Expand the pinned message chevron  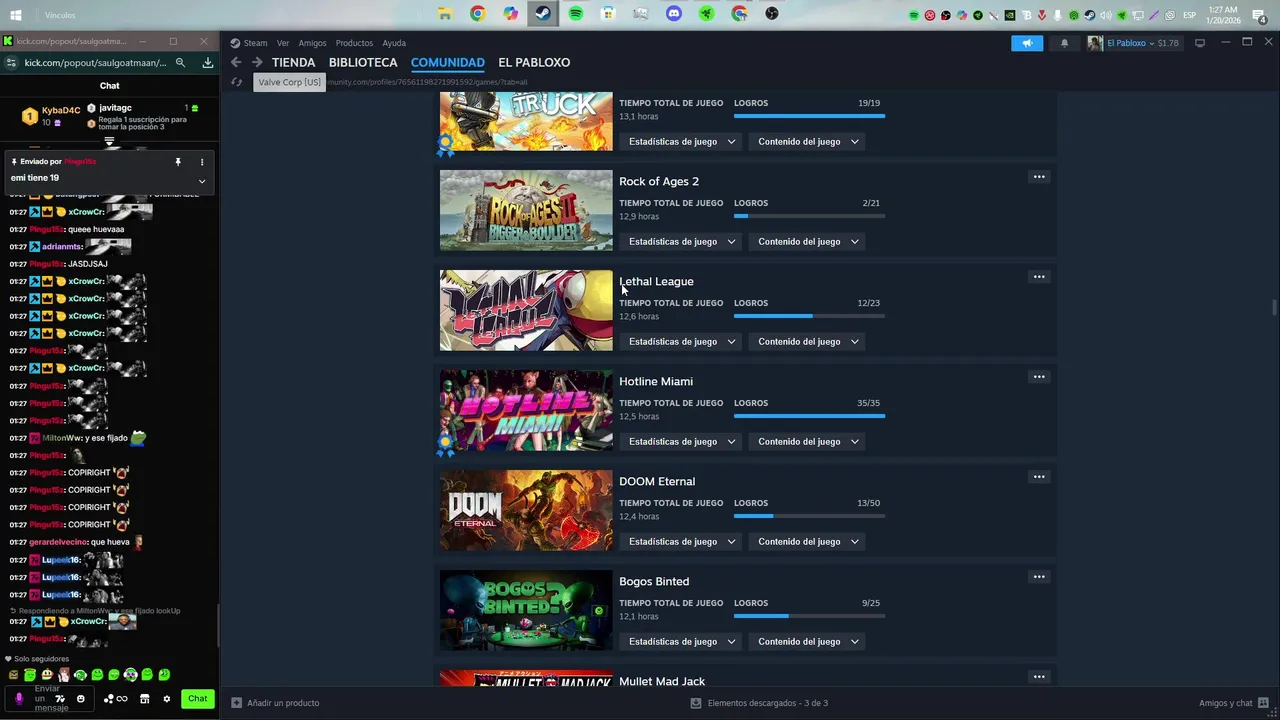(202, 181)
